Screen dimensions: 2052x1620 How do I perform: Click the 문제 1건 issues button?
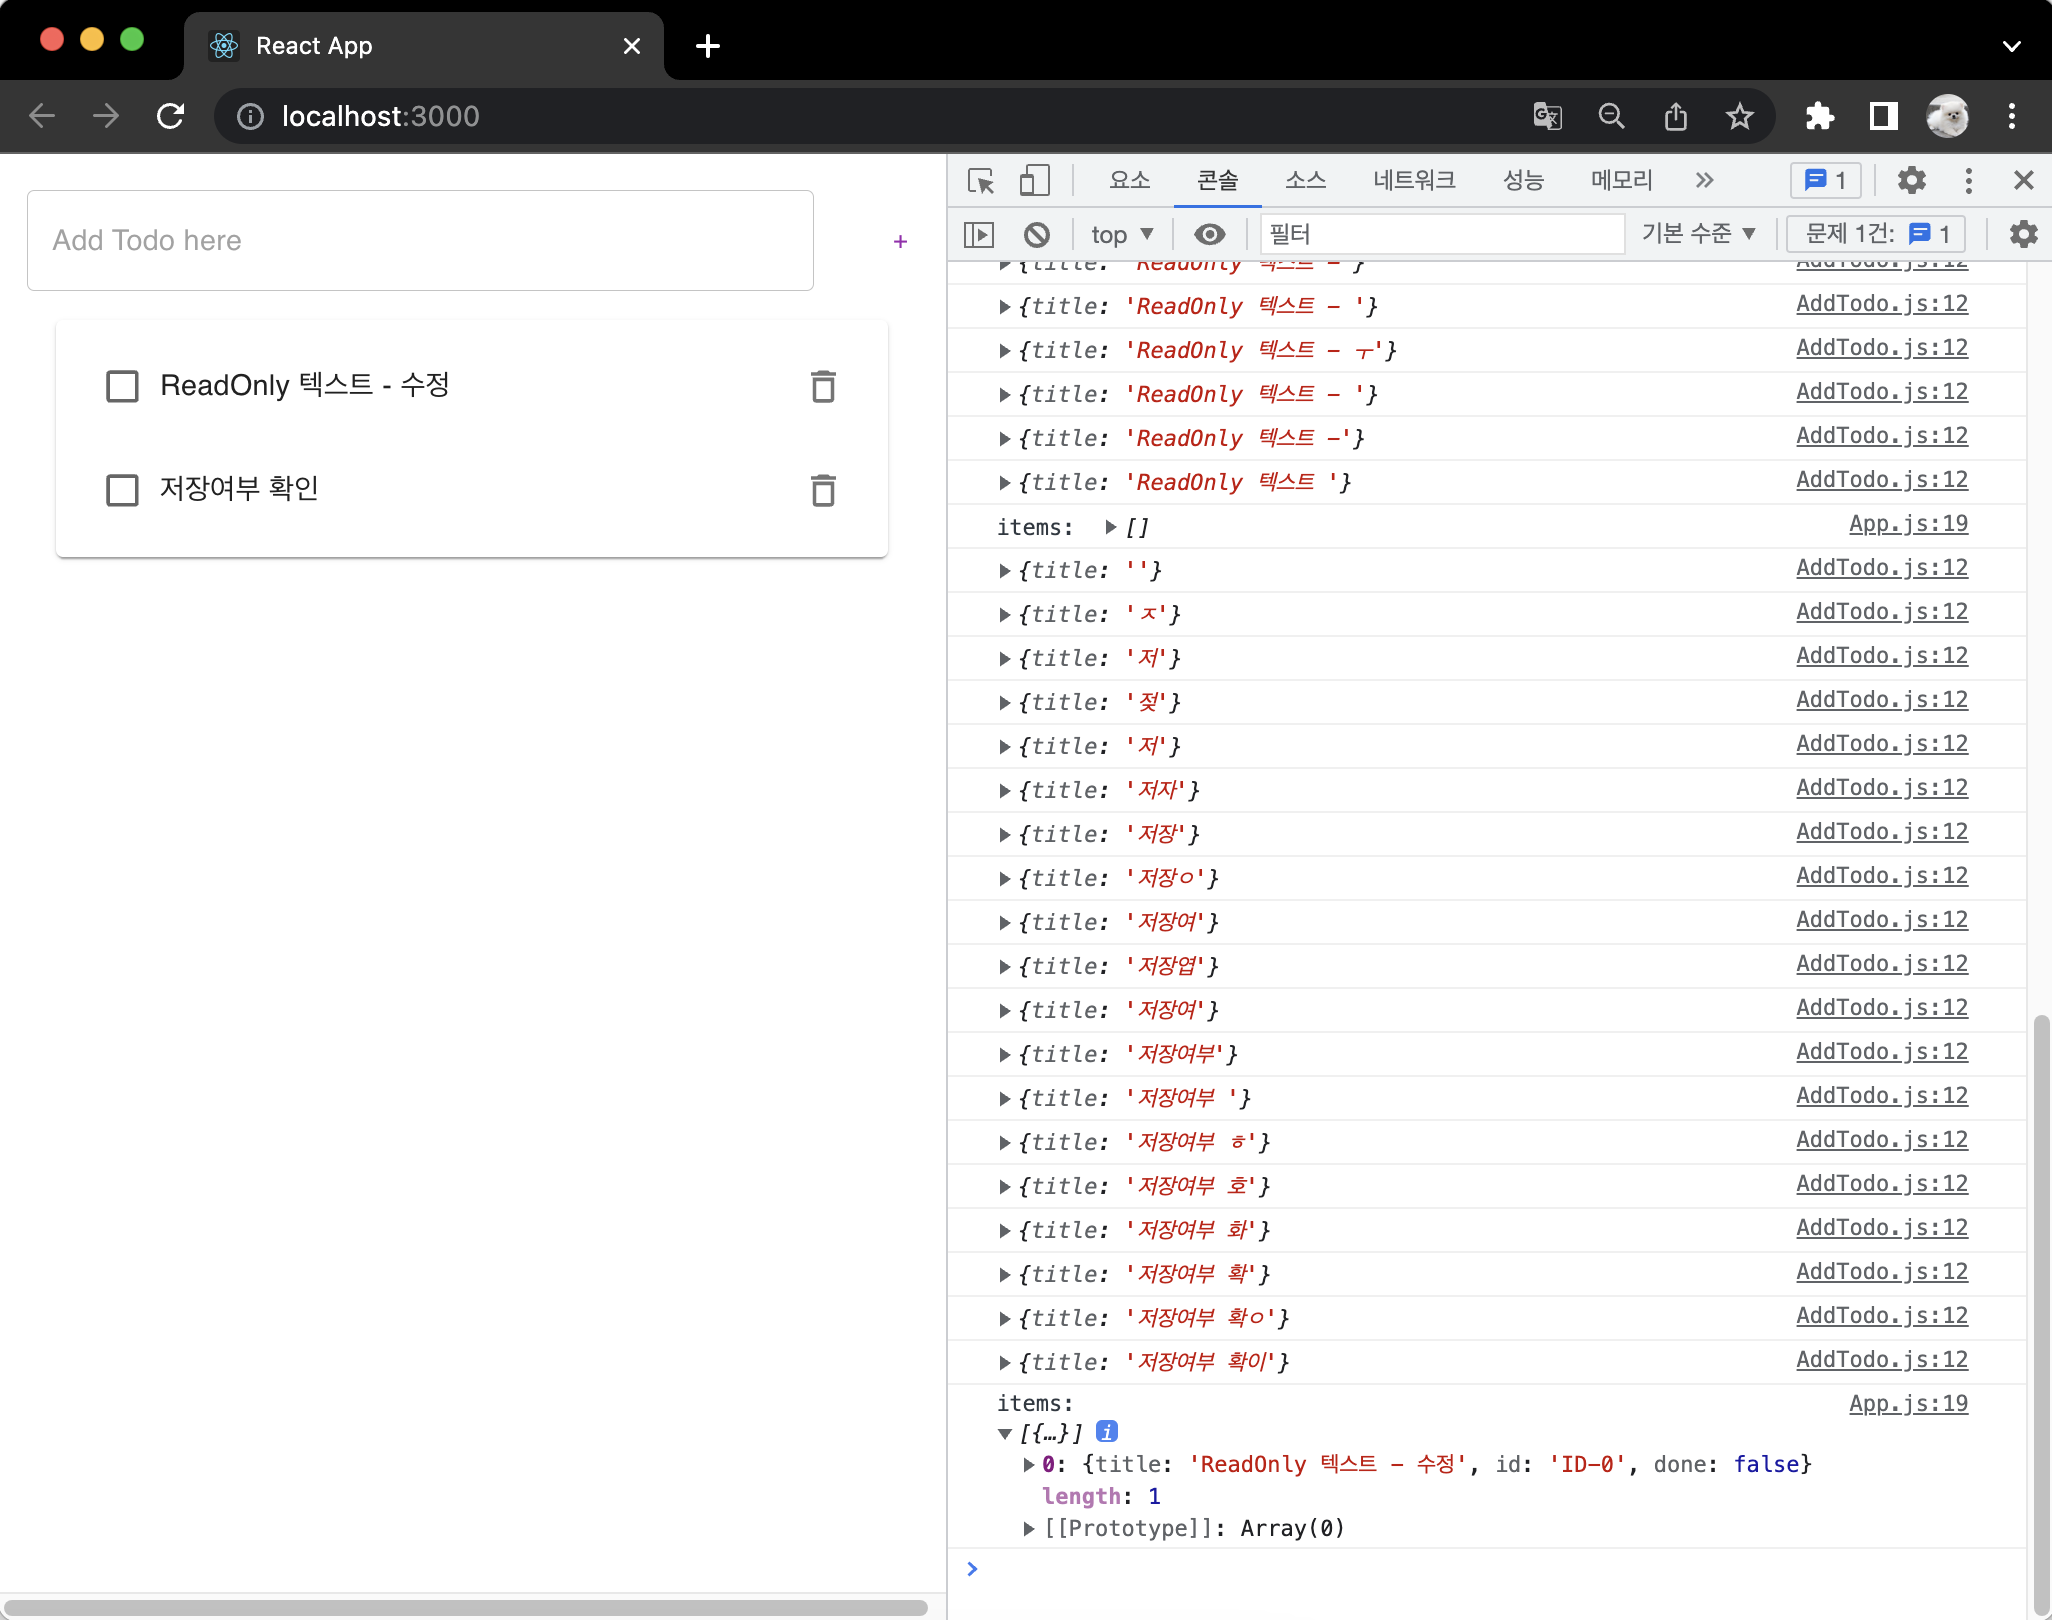click(x=1876, y=234)
